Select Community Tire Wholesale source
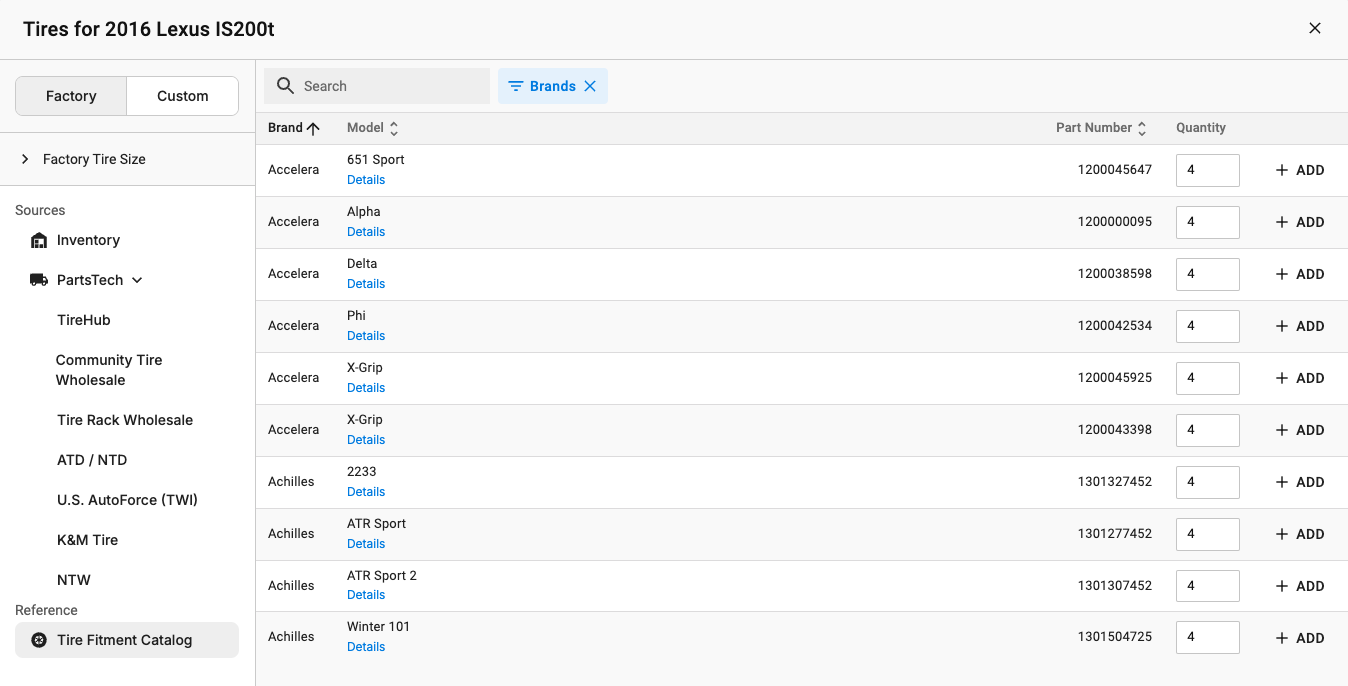The width and height of the screenshot is (1348, 686). coord(109,370)
